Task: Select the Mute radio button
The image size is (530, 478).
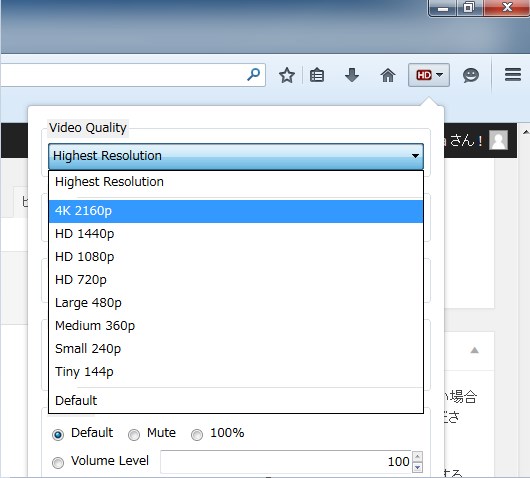Action: 134,434
